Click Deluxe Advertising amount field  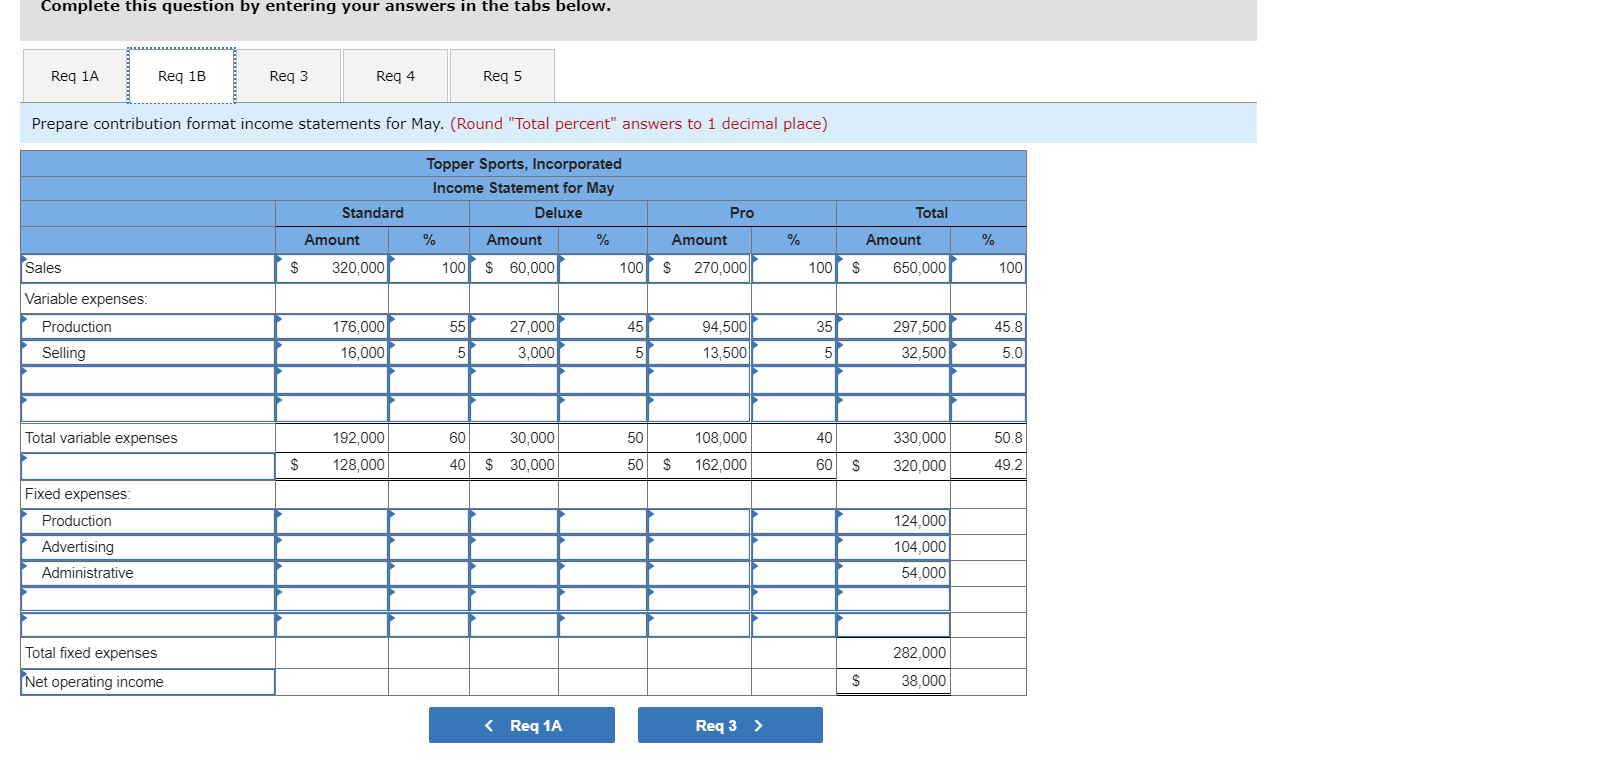[x=514, y=547]
